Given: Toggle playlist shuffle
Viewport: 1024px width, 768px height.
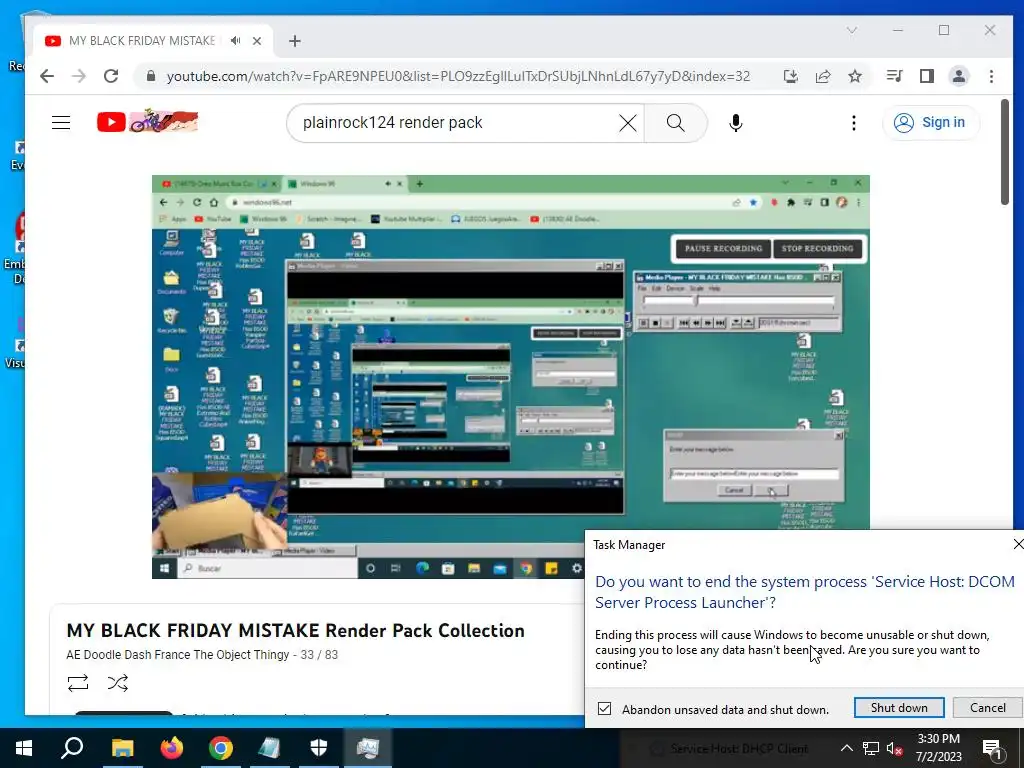Looking at the screenshot, I should point(118,683).
